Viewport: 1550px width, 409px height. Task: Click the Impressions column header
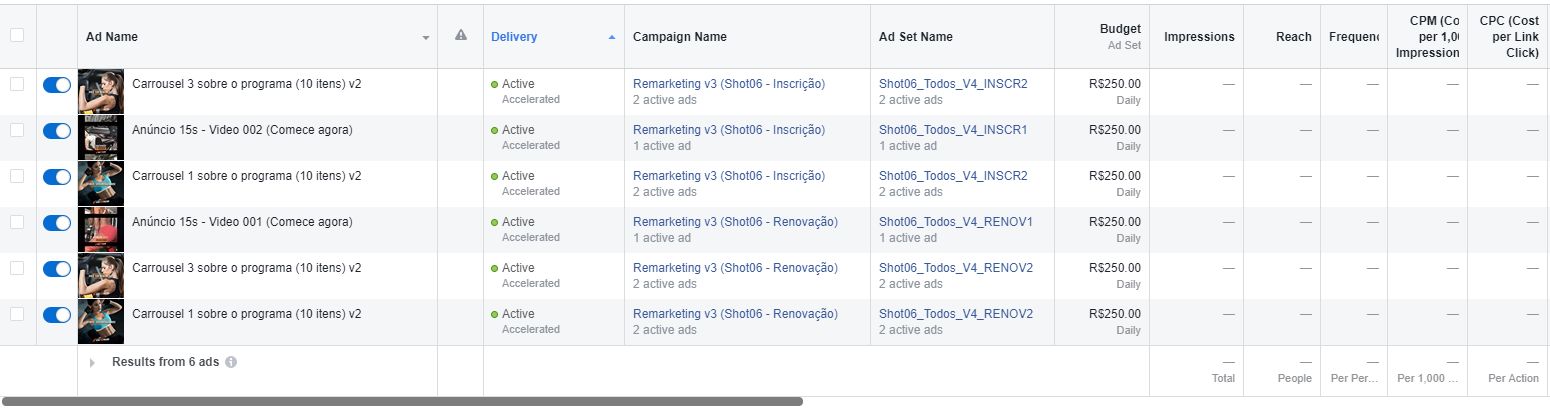[1199, 37]
